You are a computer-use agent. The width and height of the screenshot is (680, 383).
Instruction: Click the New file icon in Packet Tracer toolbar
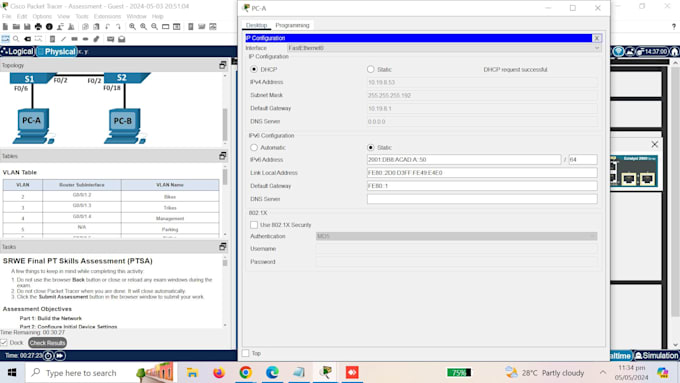tap(5, 26)
